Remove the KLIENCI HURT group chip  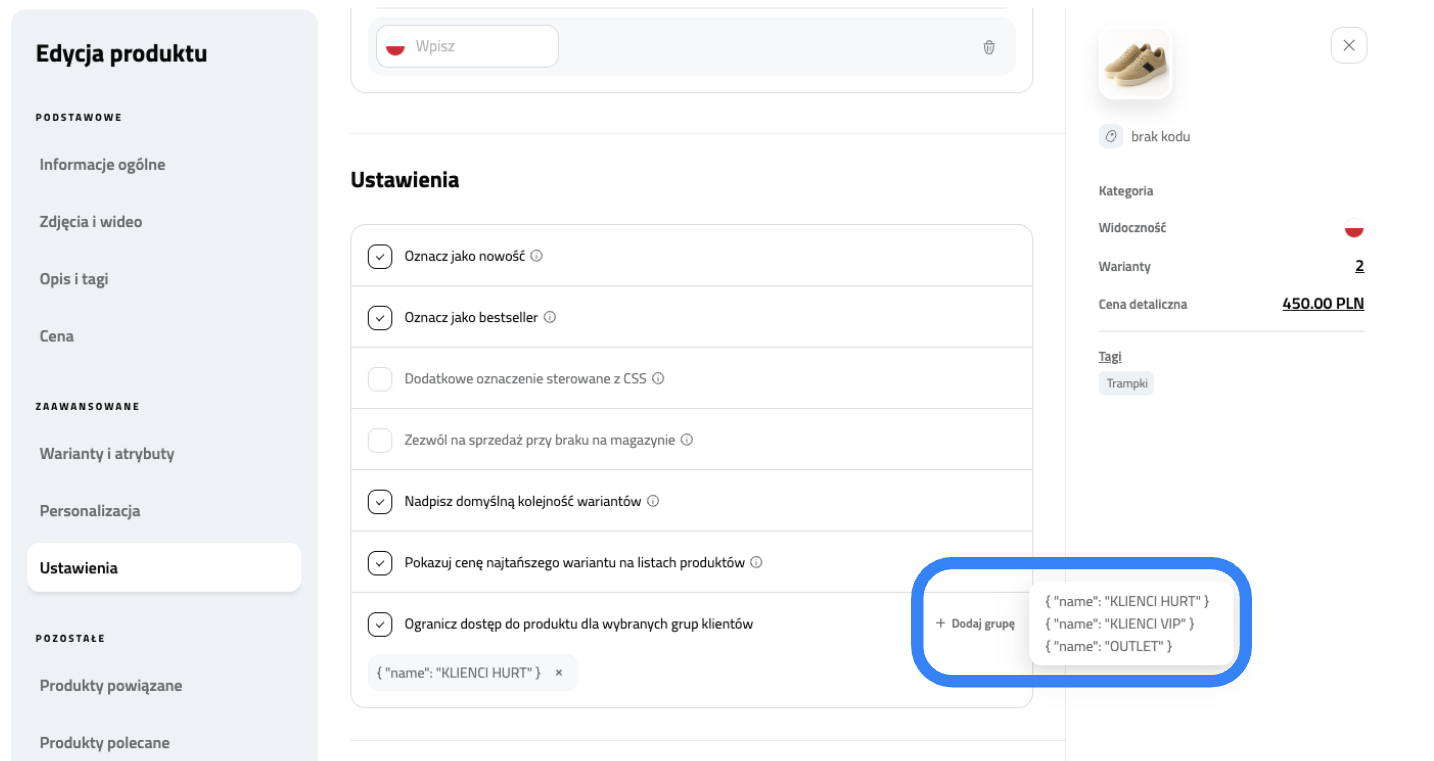tap(558, 672)
